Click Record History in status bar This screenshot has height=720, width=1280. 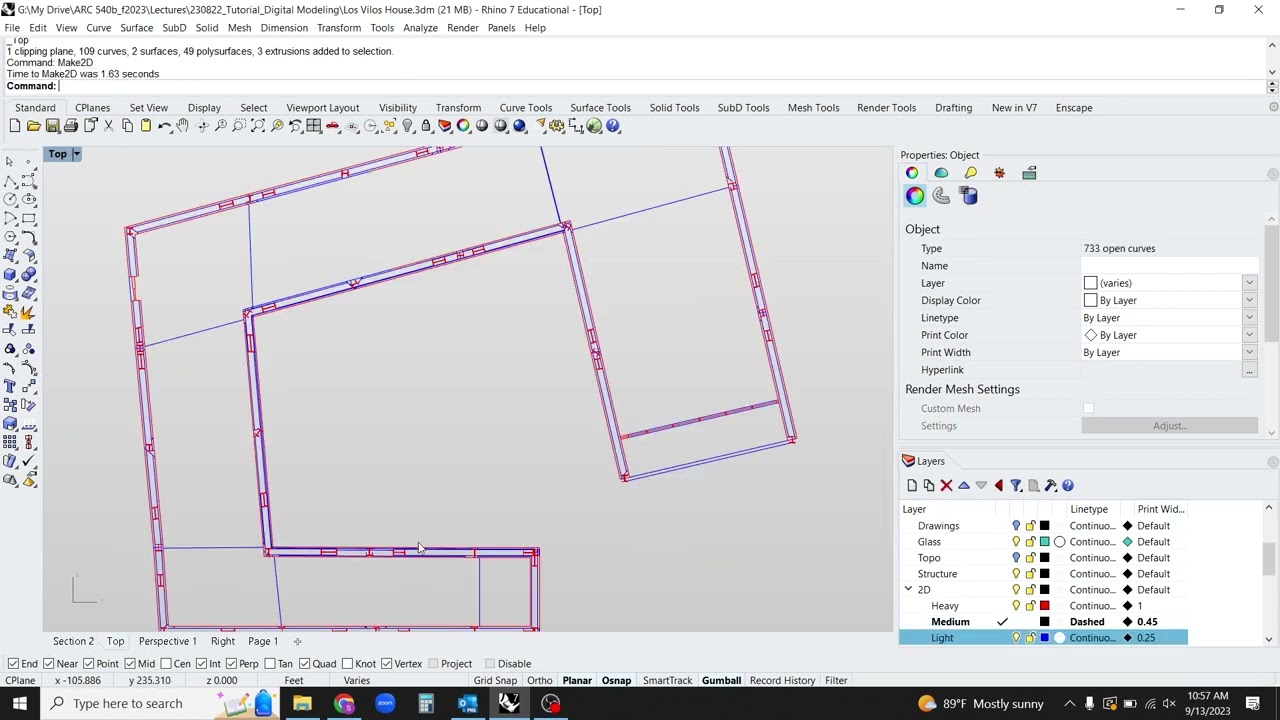pyautogui.click(x=782, y=681)
